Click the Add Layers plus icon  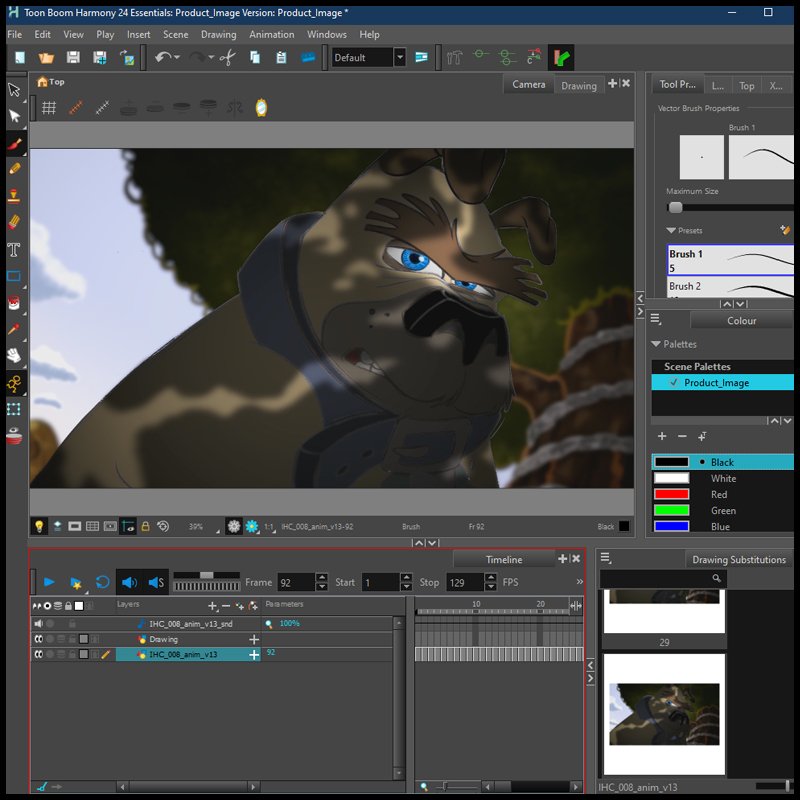click(213, 606)
